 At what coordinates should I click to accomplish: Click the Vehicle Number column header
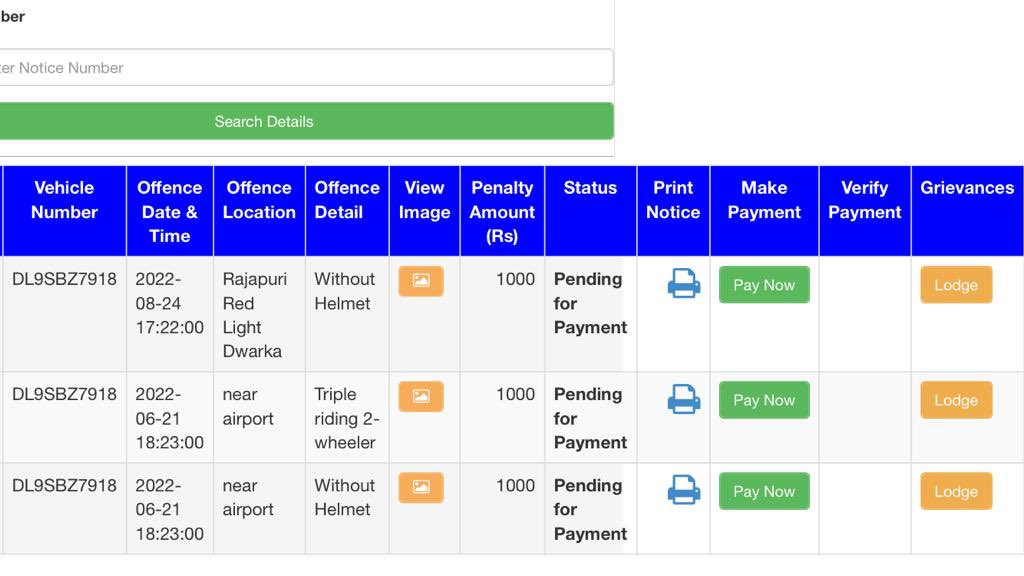(x=64, y=210)
